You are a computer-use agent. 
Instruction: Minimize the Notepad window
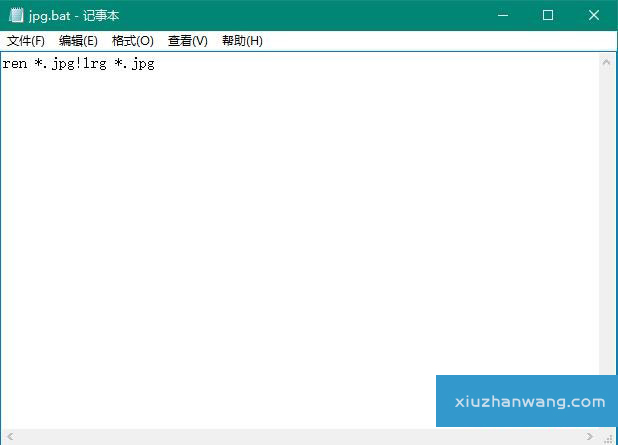click(503, 15)
